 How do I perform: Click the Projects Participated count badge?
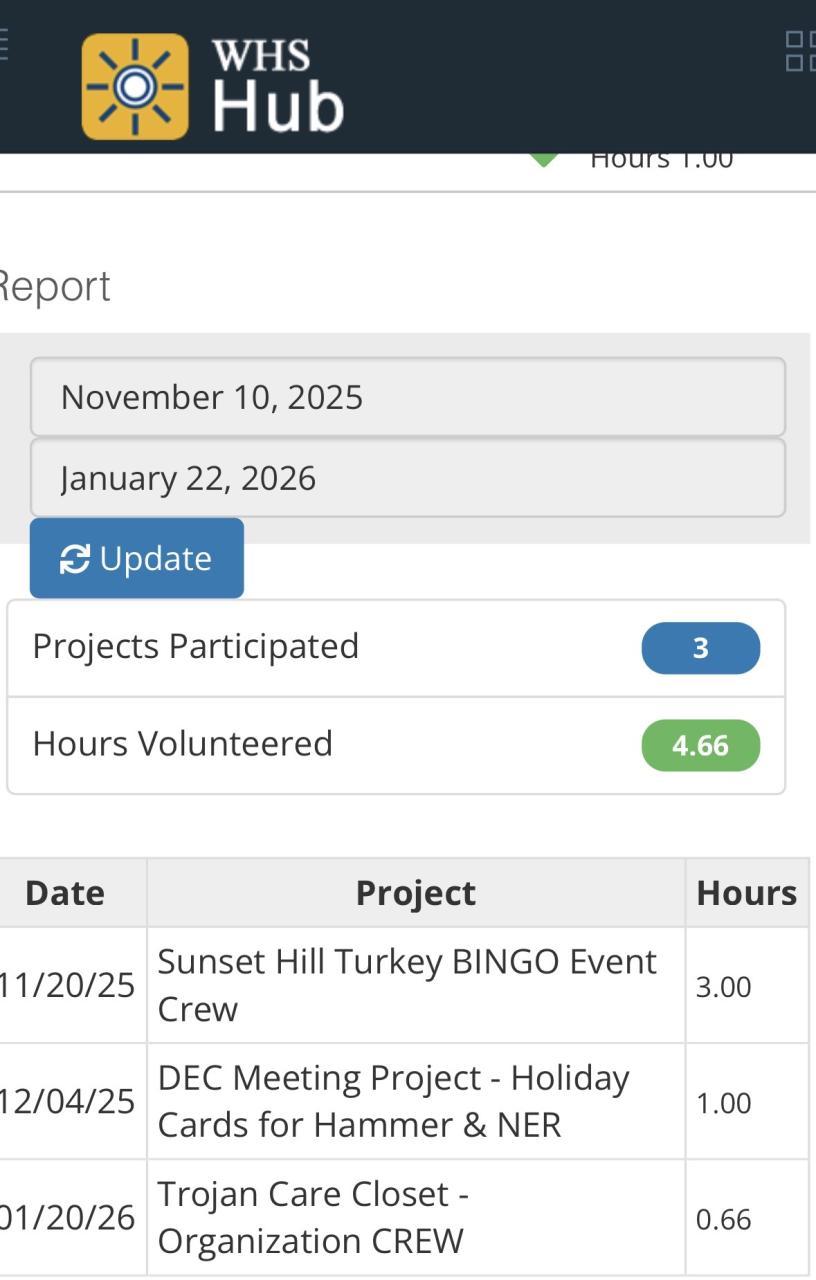point(700,648)
